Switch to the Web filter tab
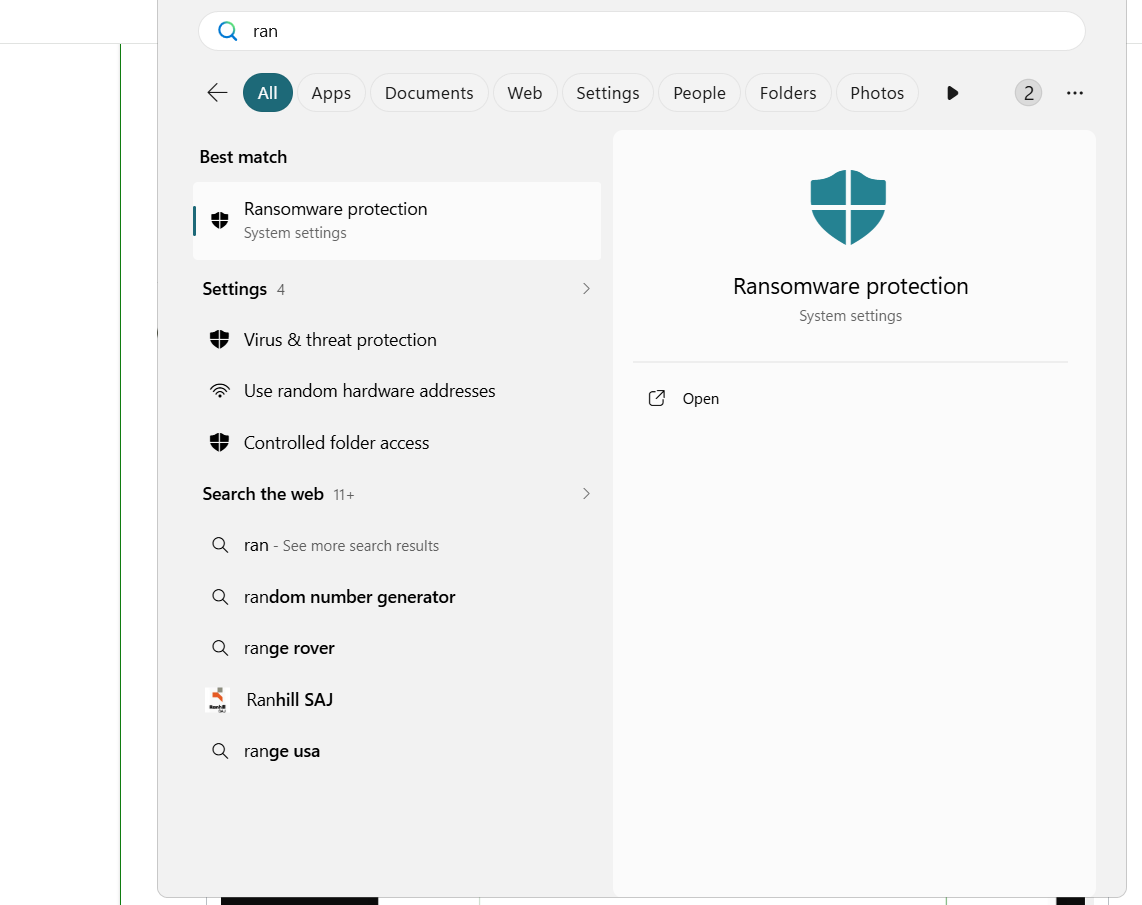 point(524,92)
